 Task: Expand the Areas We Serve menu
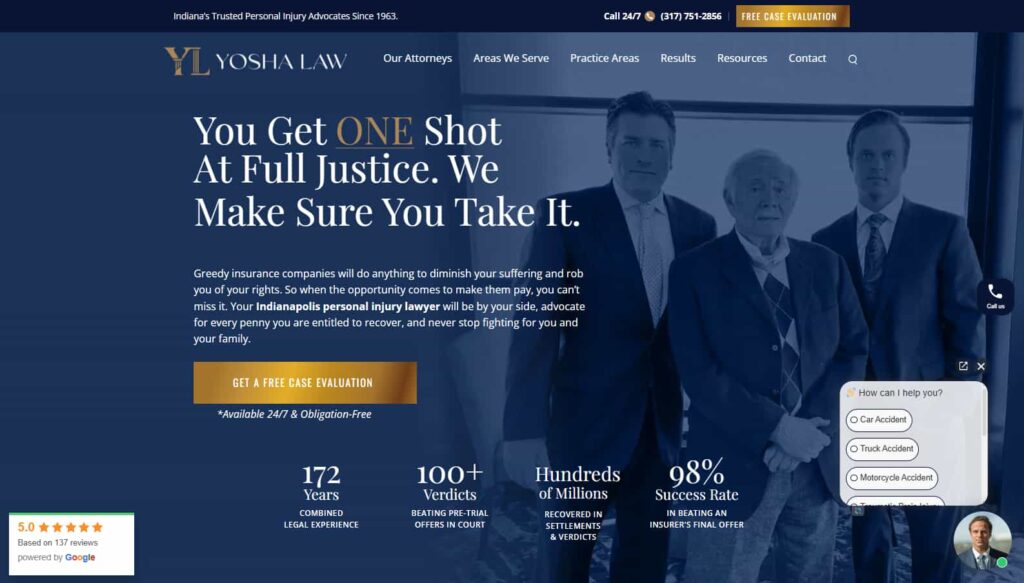pos(511,58)
